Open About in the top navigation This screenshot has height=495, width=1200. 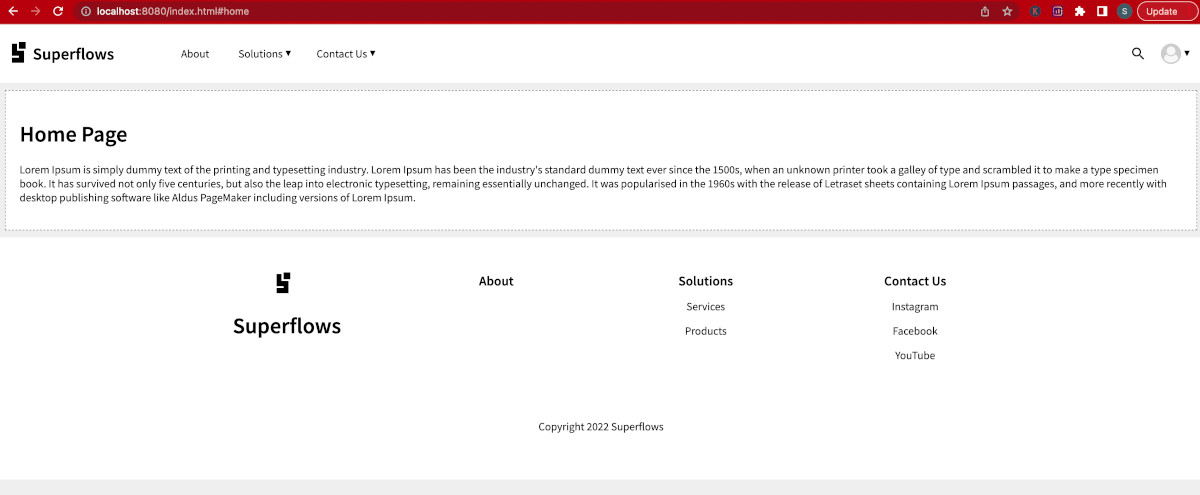[x=195, y=54]
